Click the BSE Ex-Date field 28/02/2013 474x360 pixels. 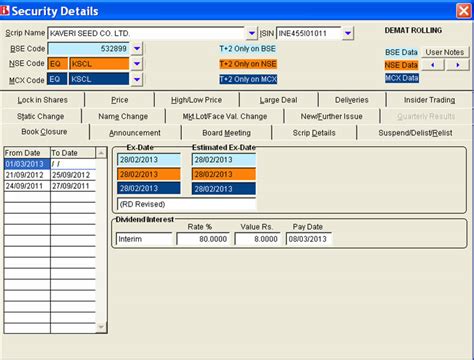click(149, 160)
